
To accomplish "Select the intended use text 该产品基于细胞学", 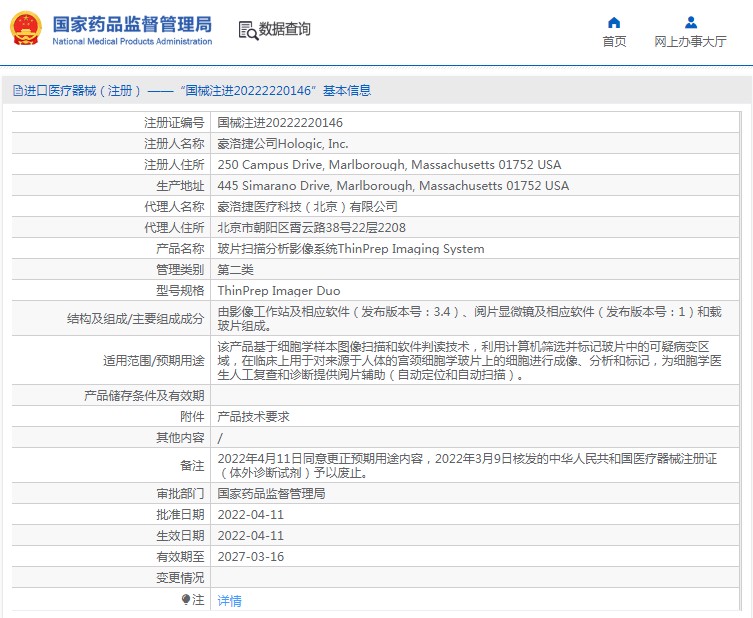I will [x=469, y=360].
